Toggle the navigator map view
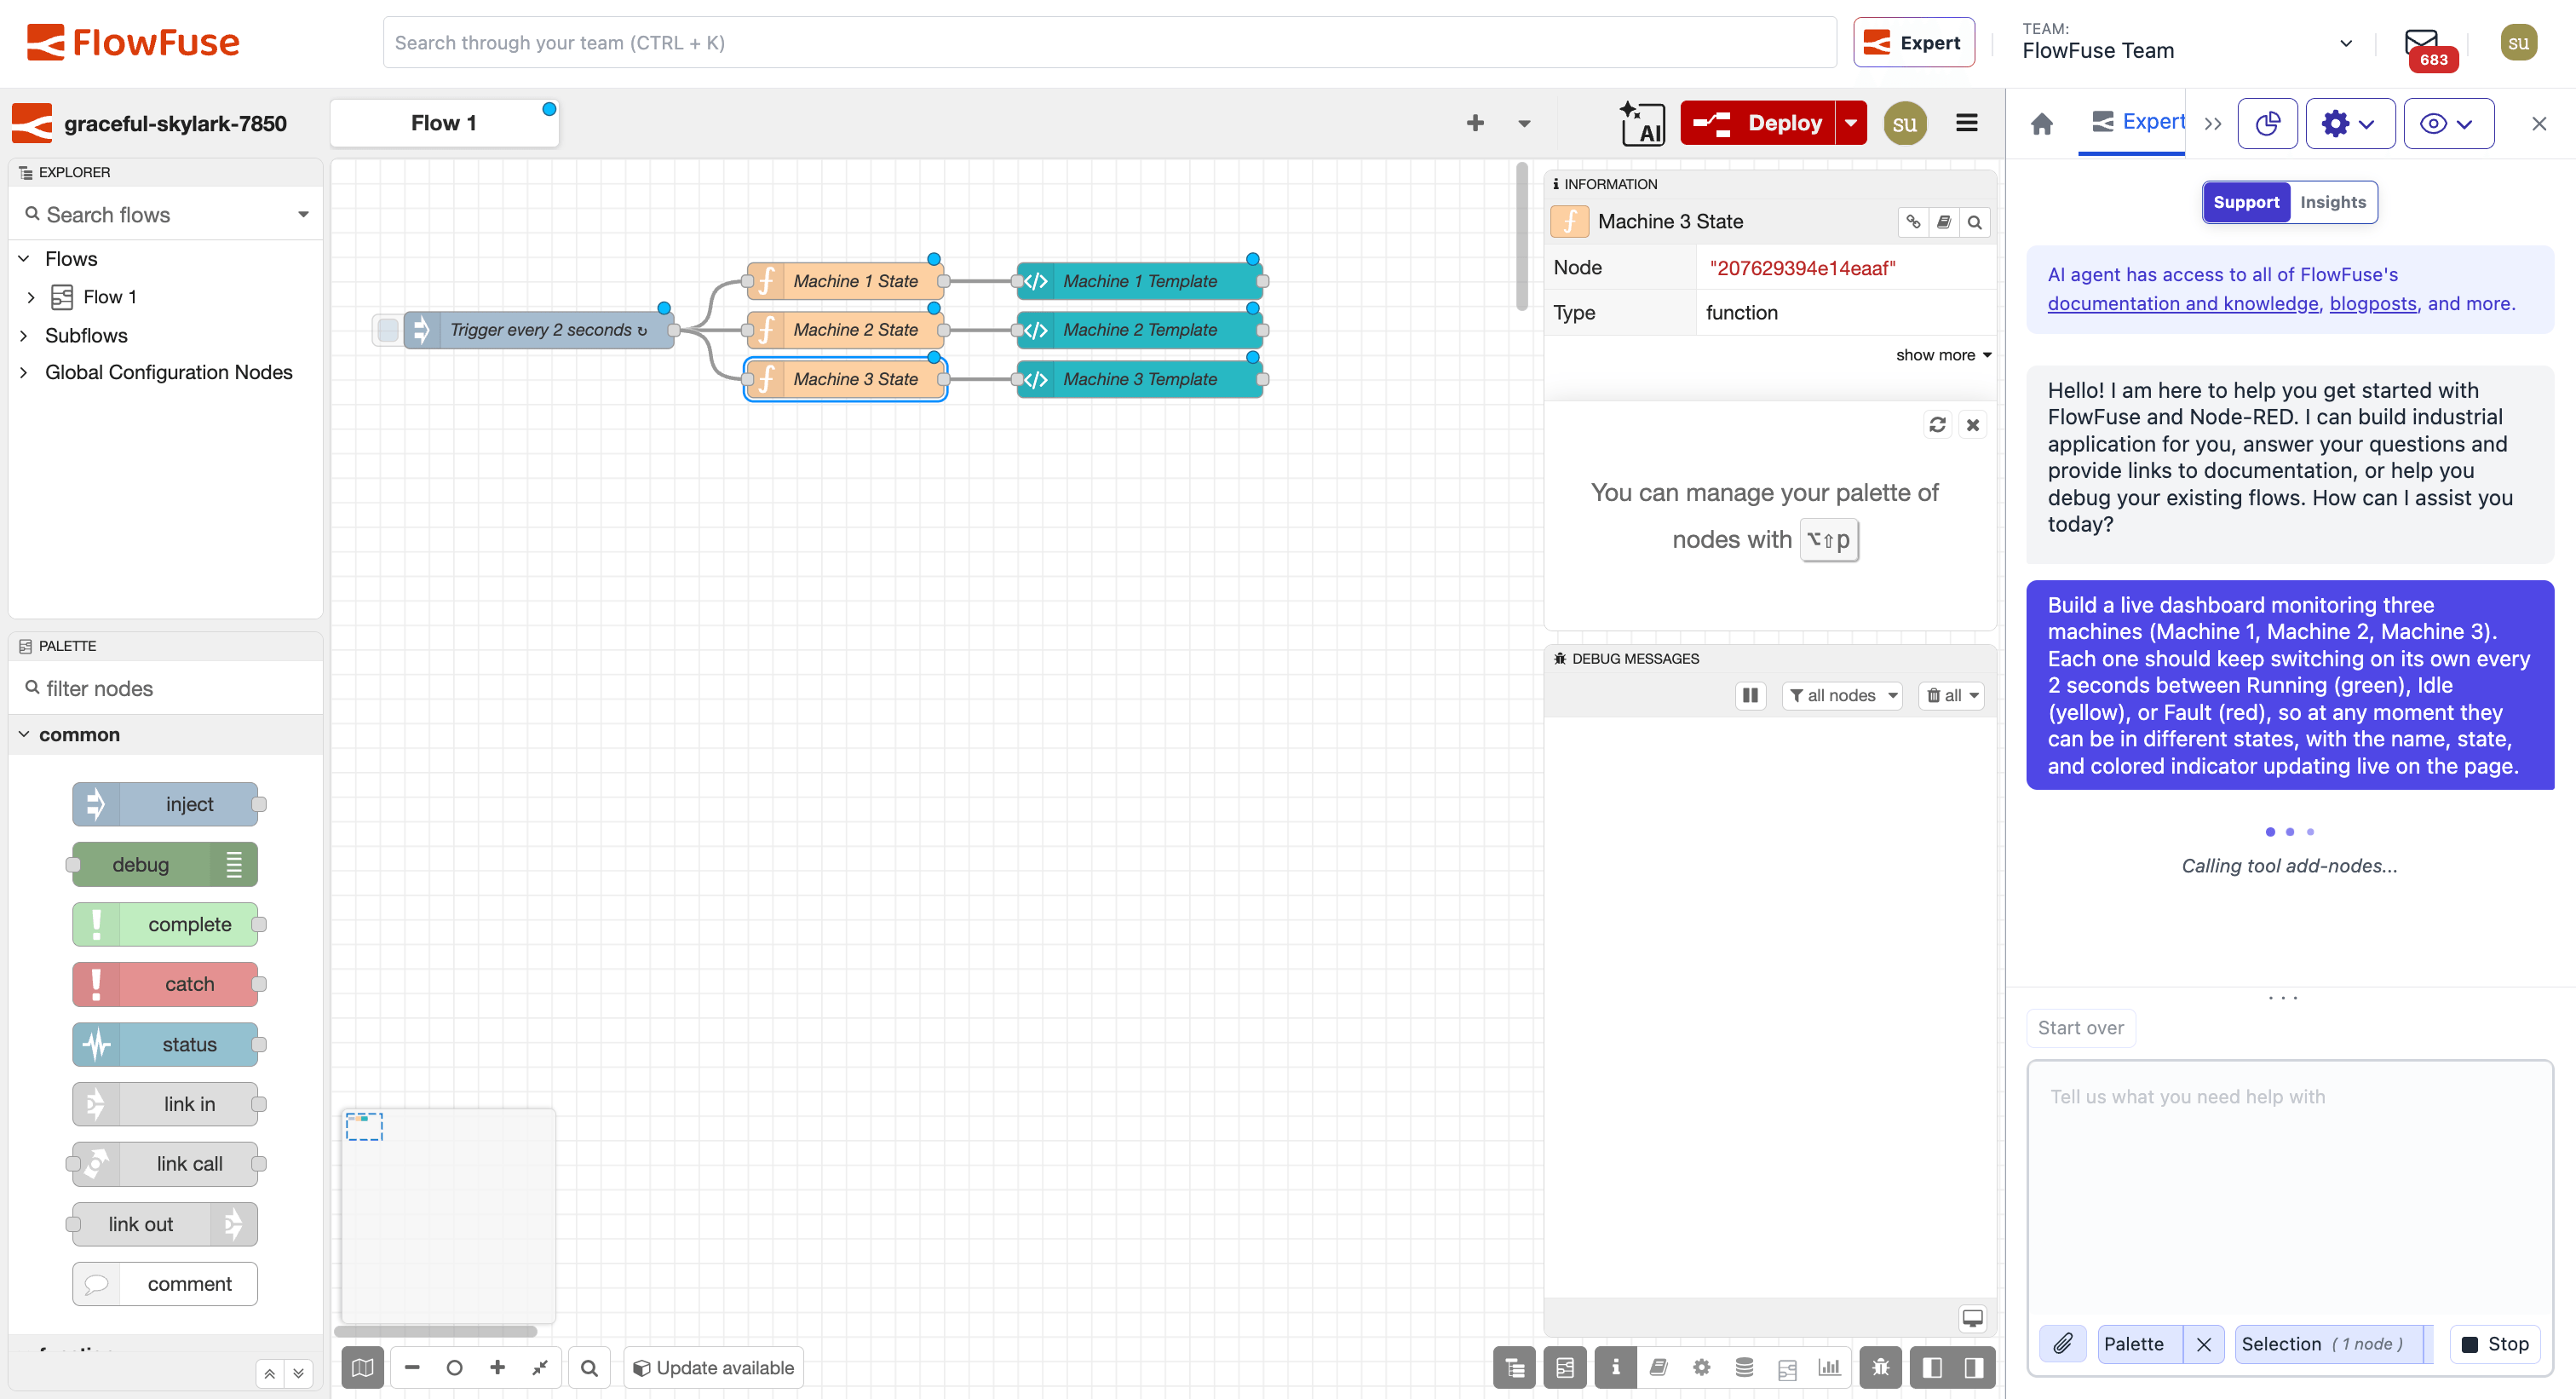Image resolution: width=2576 pixels, height=1399 pixels. (362, 1367)
